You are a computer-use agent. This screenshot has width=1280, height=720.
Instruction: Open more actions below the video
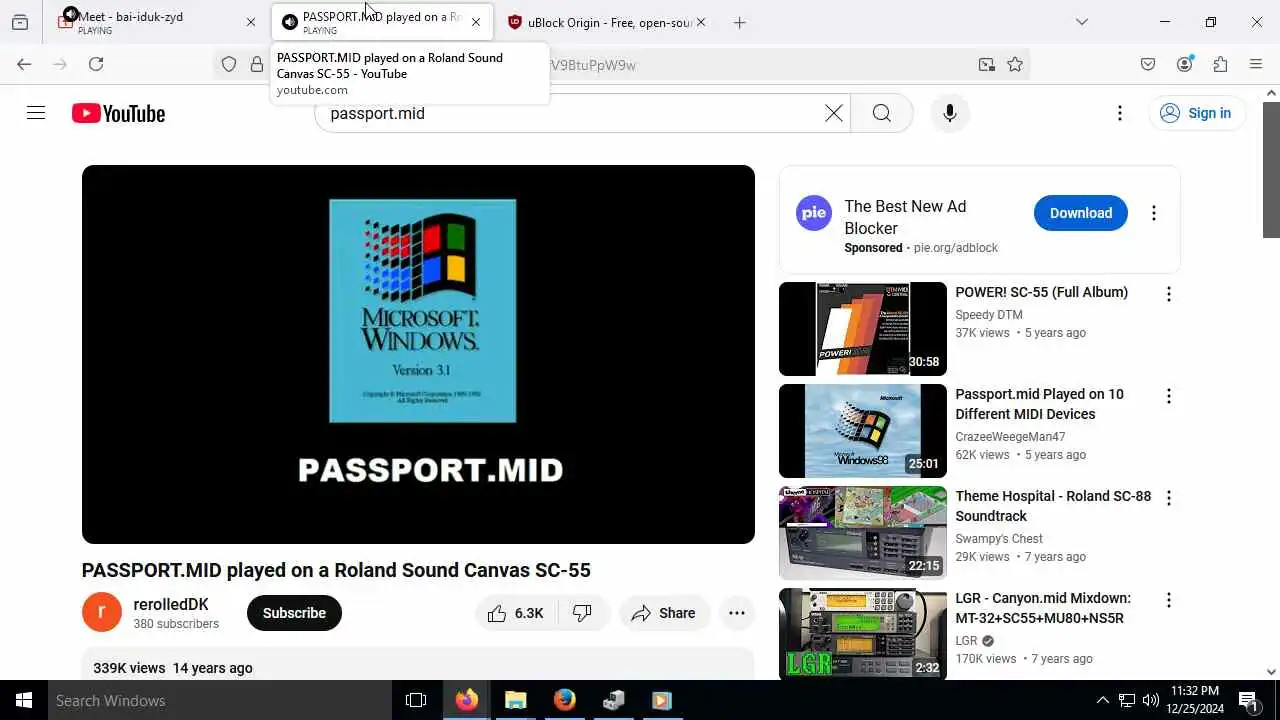click(x=737, y=613)
